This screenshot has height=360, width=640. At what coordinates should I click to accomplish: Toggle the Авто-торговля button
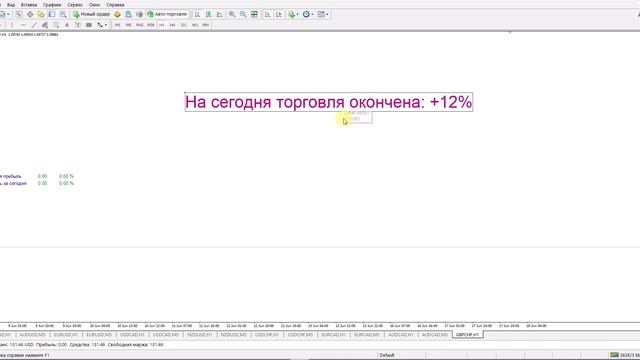[x=167, y=14]
